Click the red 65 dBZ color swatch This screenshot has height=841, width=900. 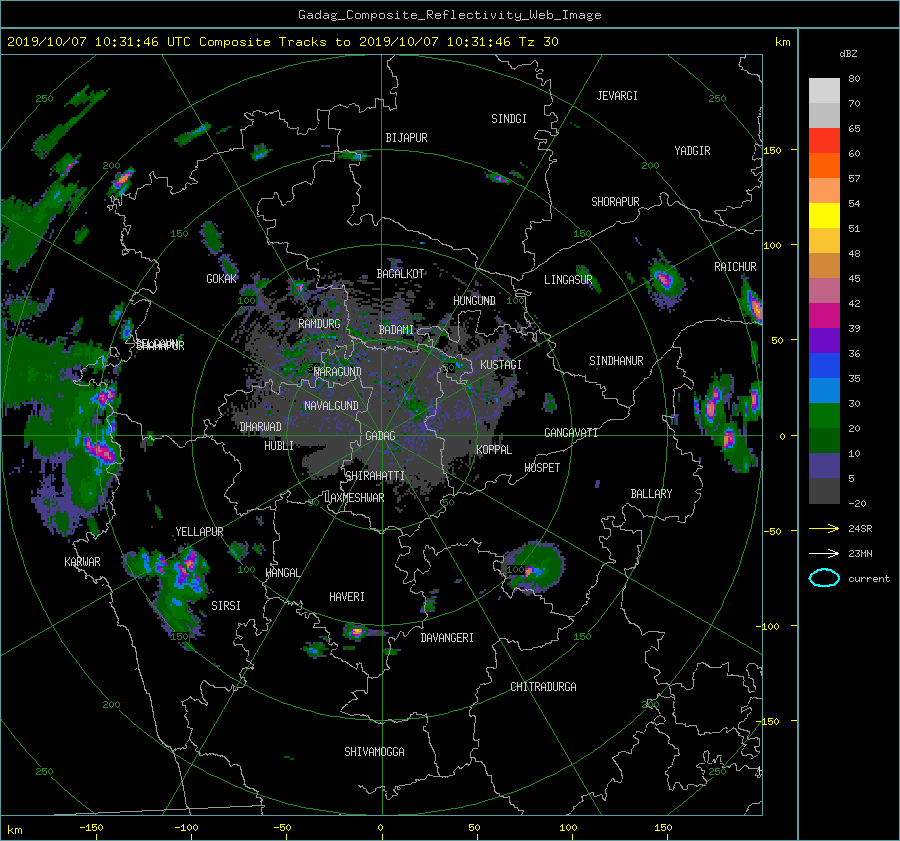coord(824,140)
